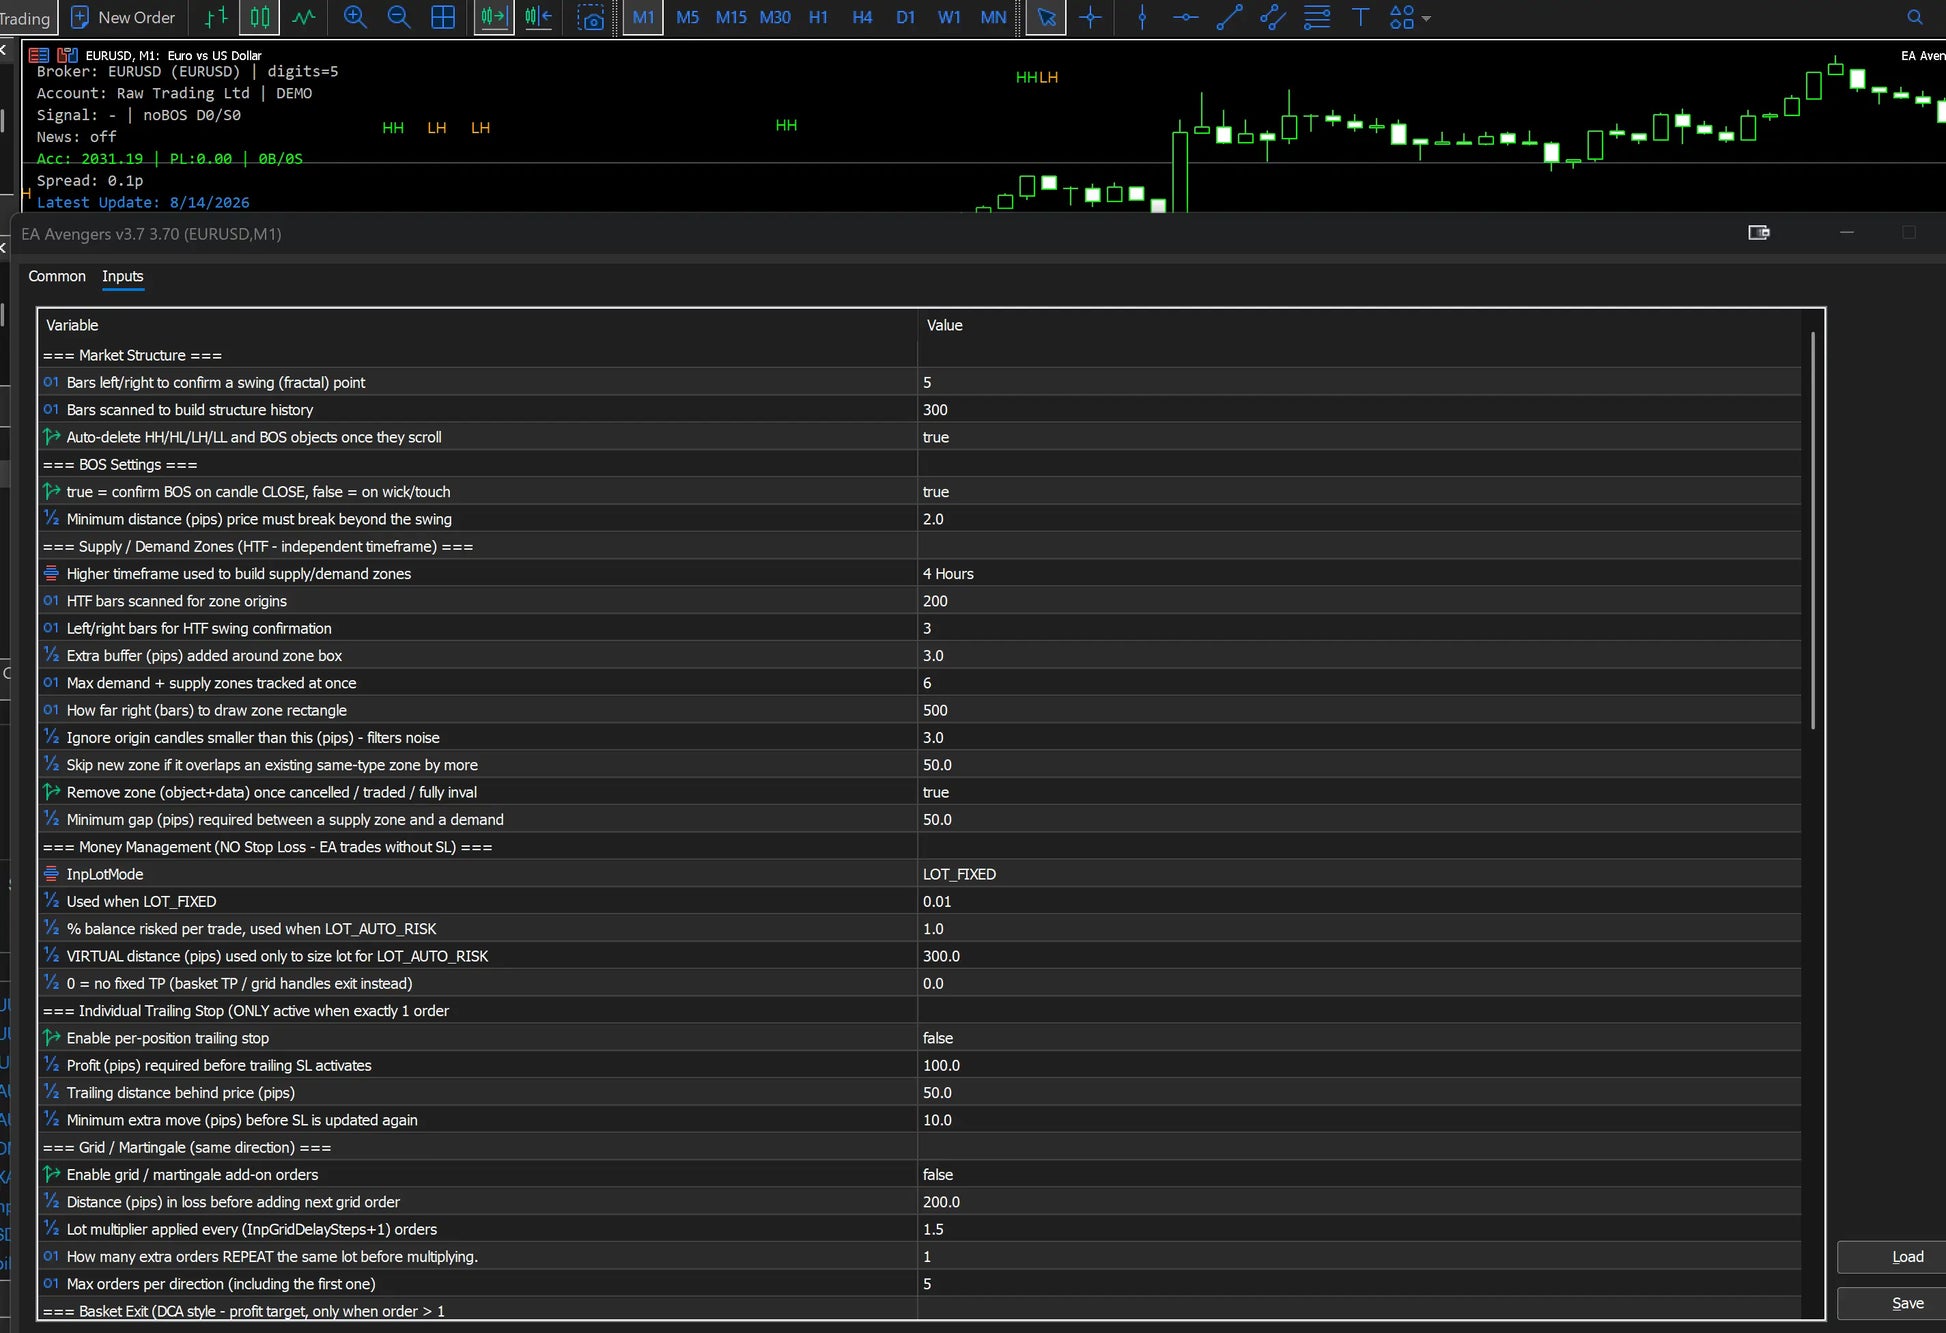
Task: Toggle Remove zone once cancelled value
Action: (x=1359, y=792)
